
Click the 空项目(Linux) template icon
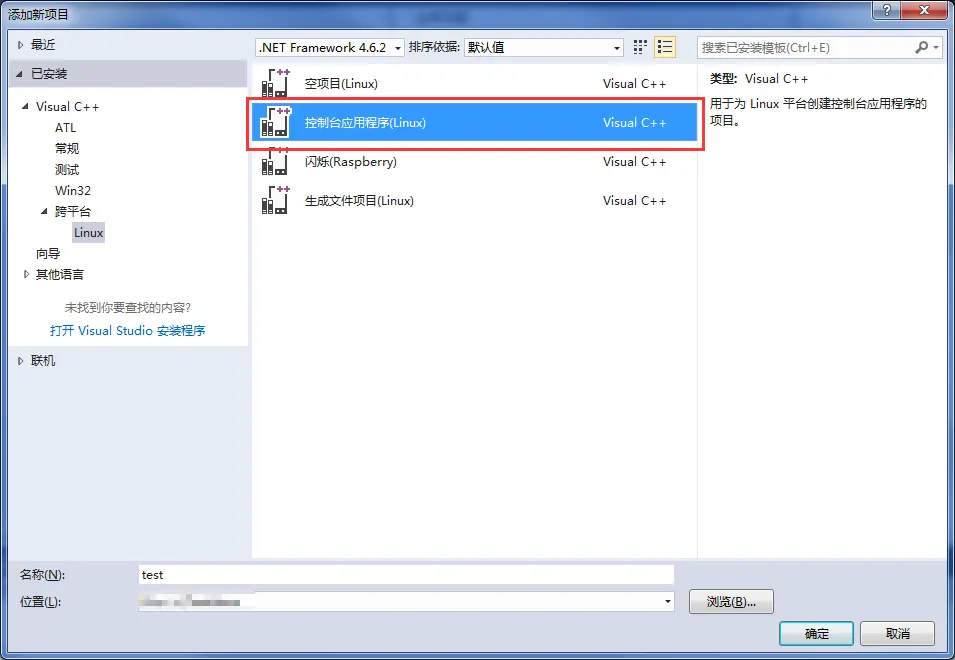click(x=275, y=83)
